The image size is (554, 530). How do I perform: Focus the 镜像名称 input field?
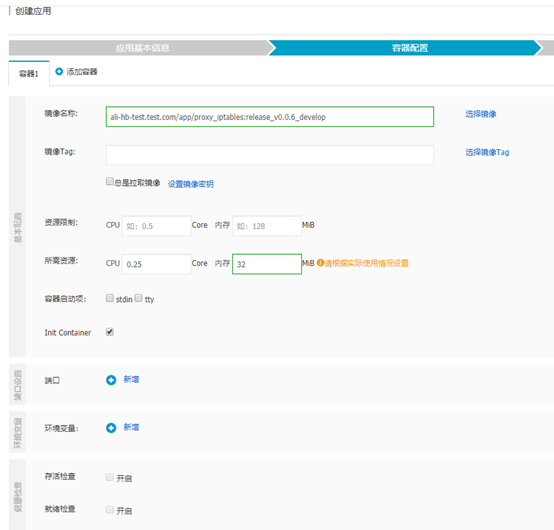pyautogui.click(x=270, y=117)
